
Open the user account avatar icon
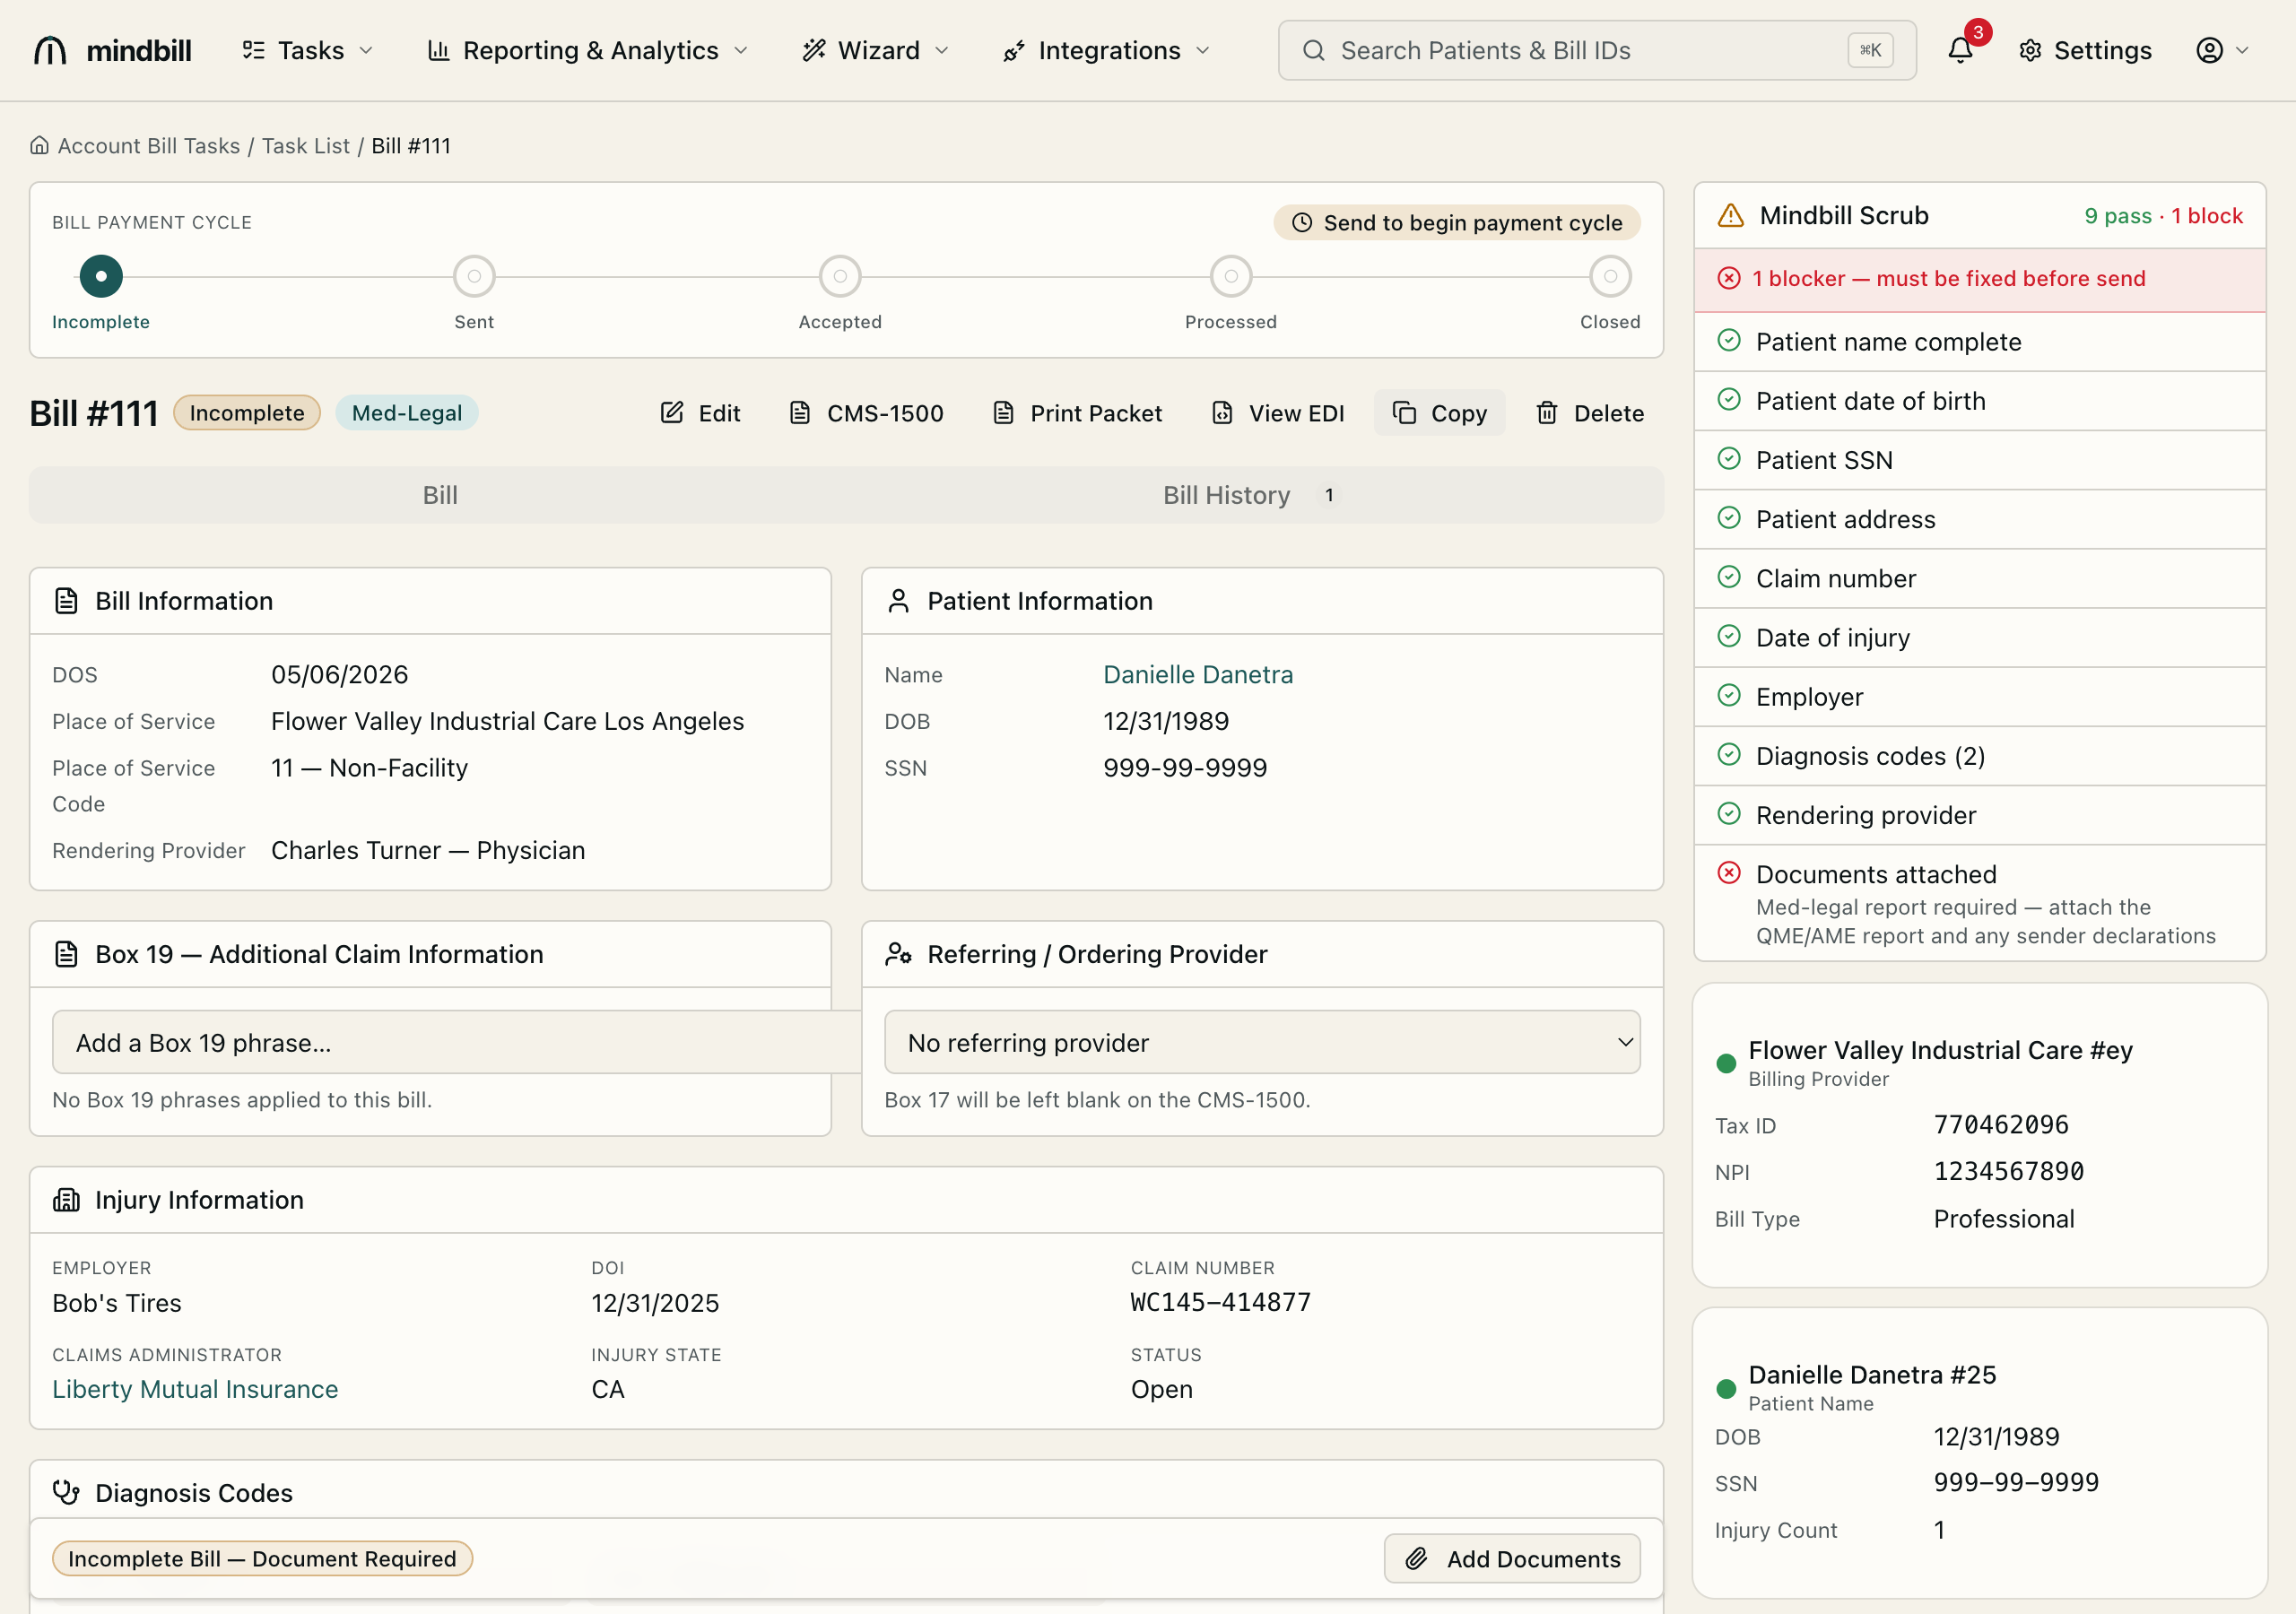coord(2209,50)
